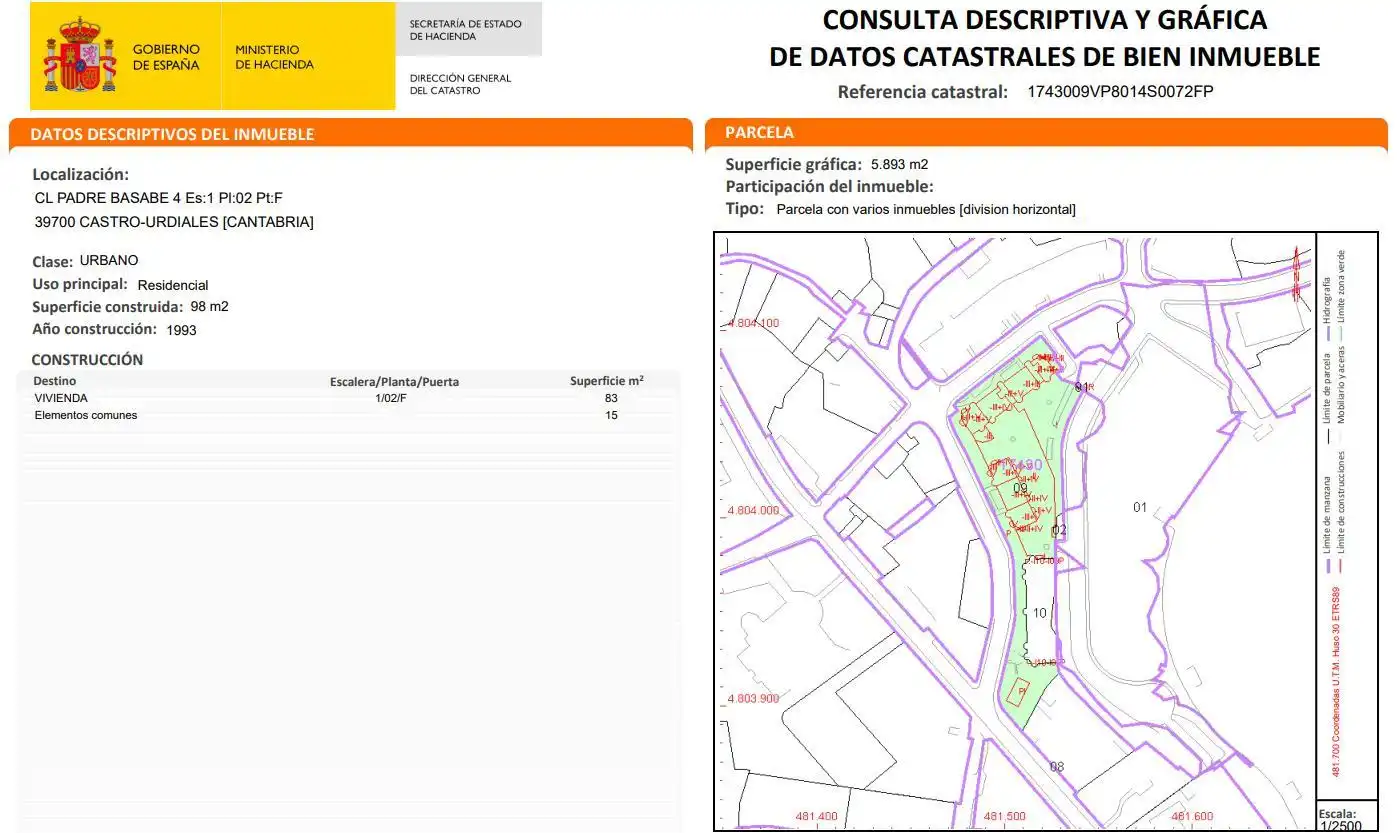The height and width of the screenshot is (833, 1397).
Task: Select parcel 01 on the map
Action: (x=1140, y=507)
